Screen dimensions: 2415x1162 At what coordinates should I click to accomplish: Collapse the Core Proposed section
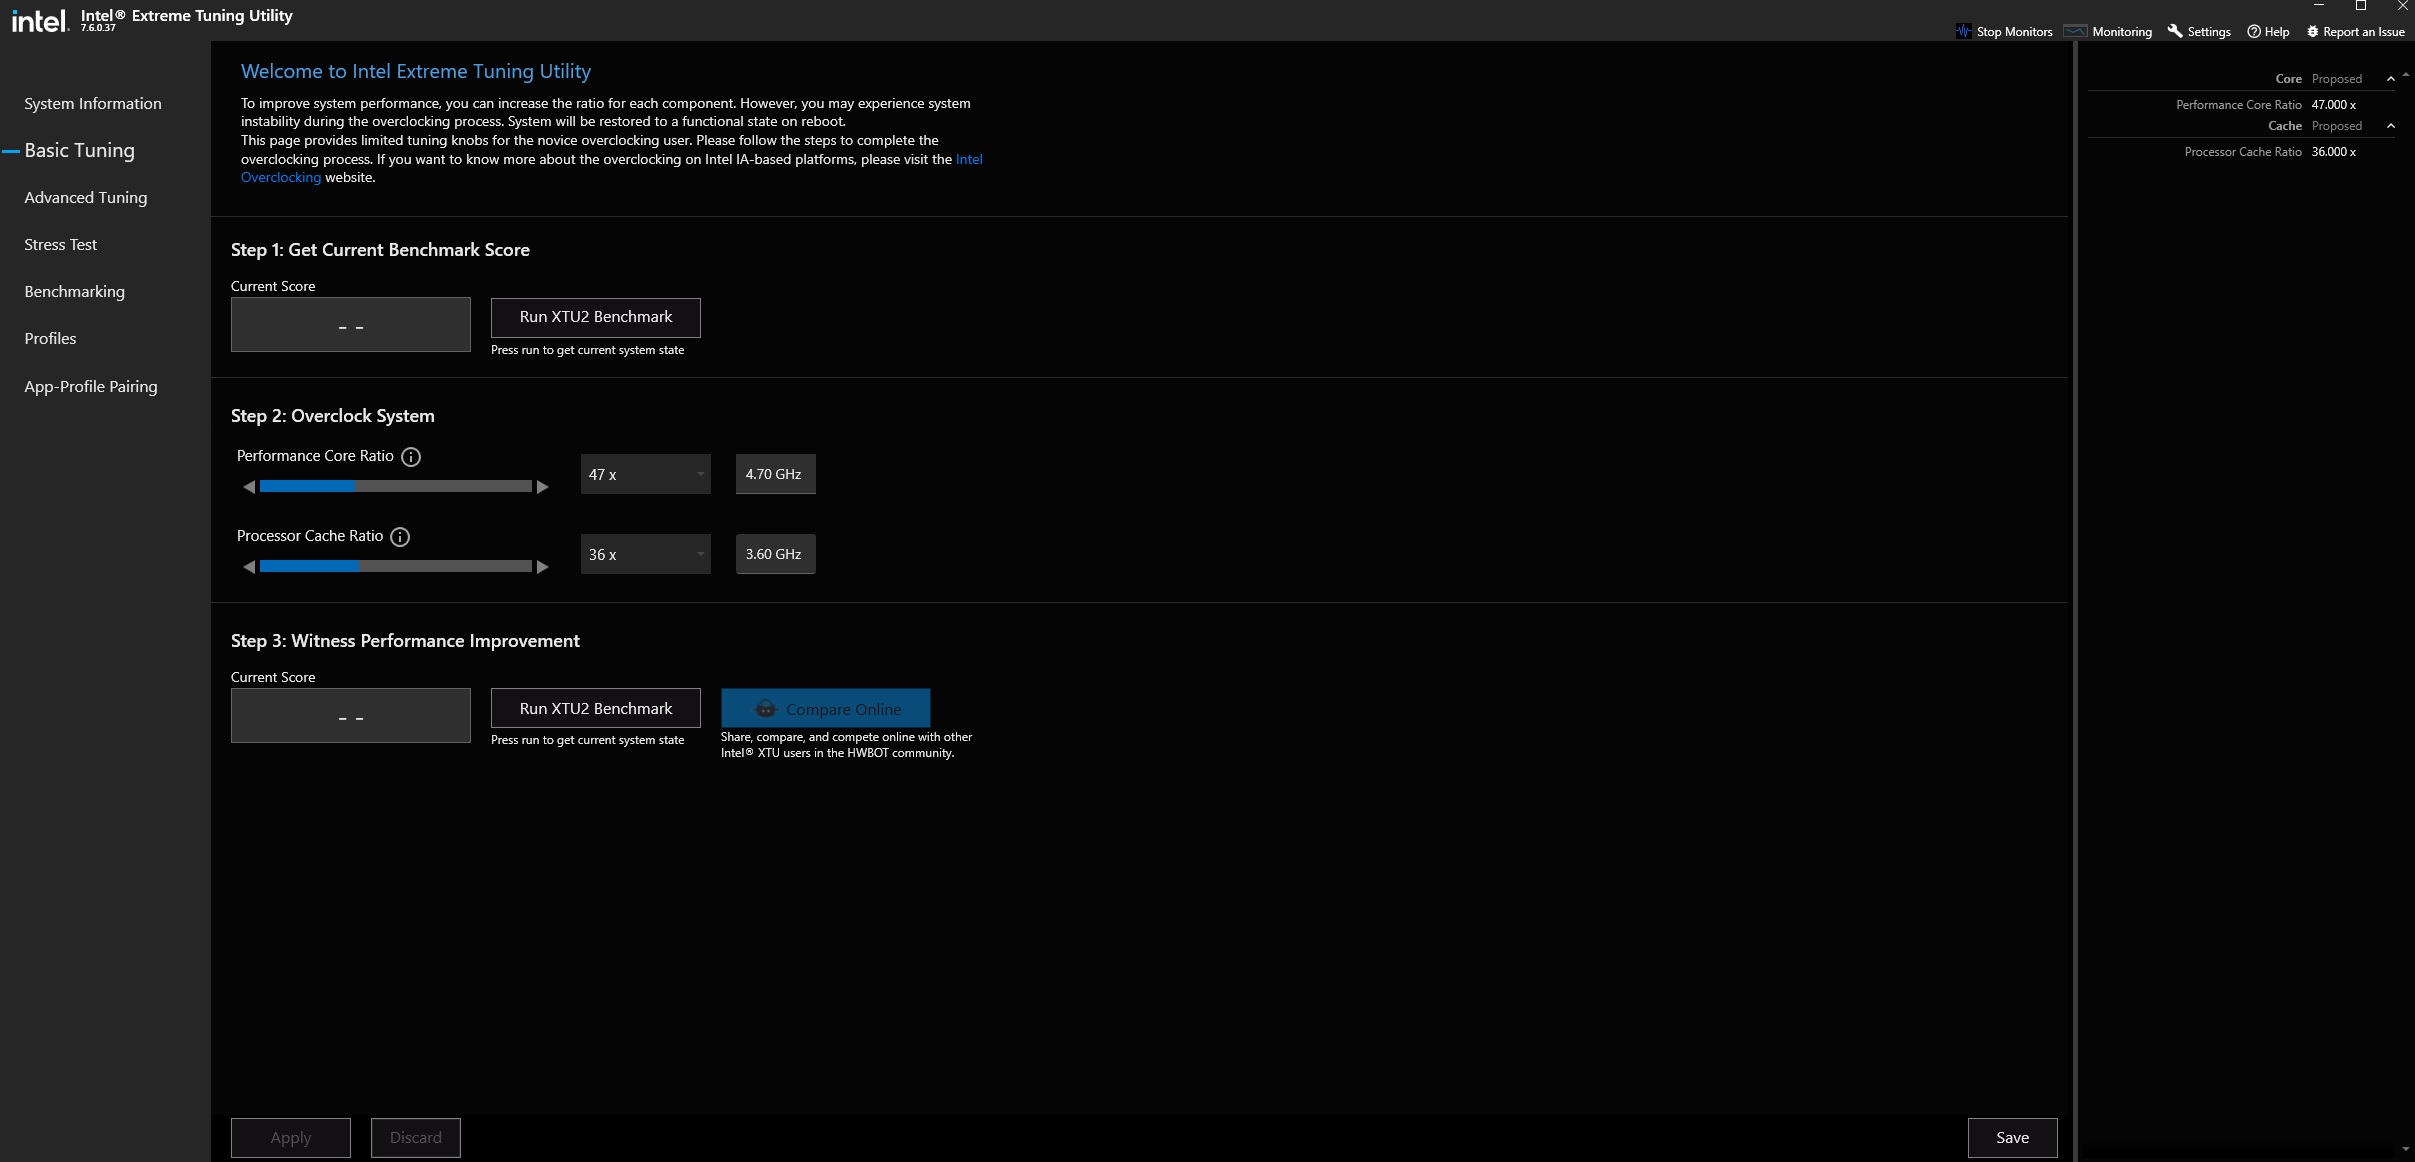pyautogui.click(x=2391, y=79)
